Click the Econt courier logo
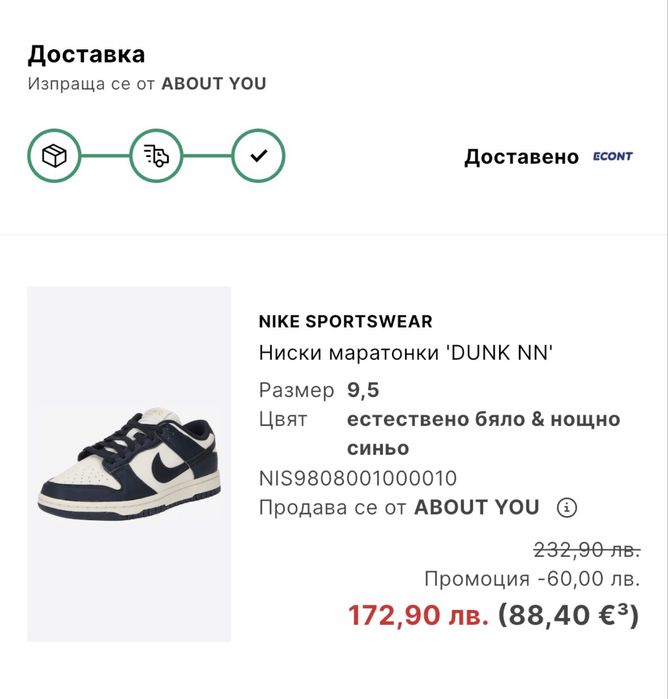Image resolution: width=668 pixels, height=699 pixels. tap(612, 157)
